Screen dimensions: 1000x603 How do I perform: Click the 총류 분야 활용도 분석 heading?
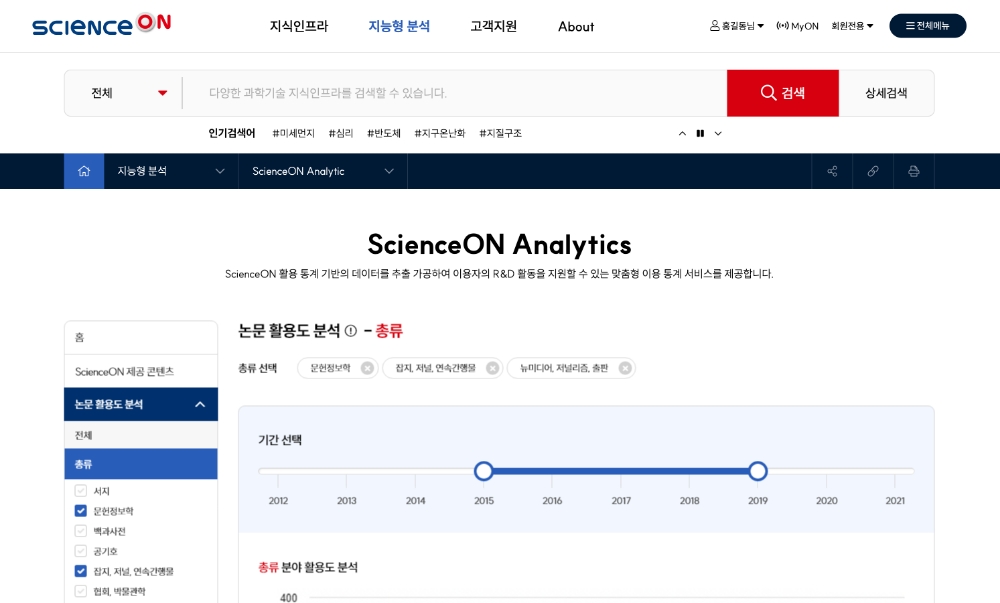(x=307, y=567)
